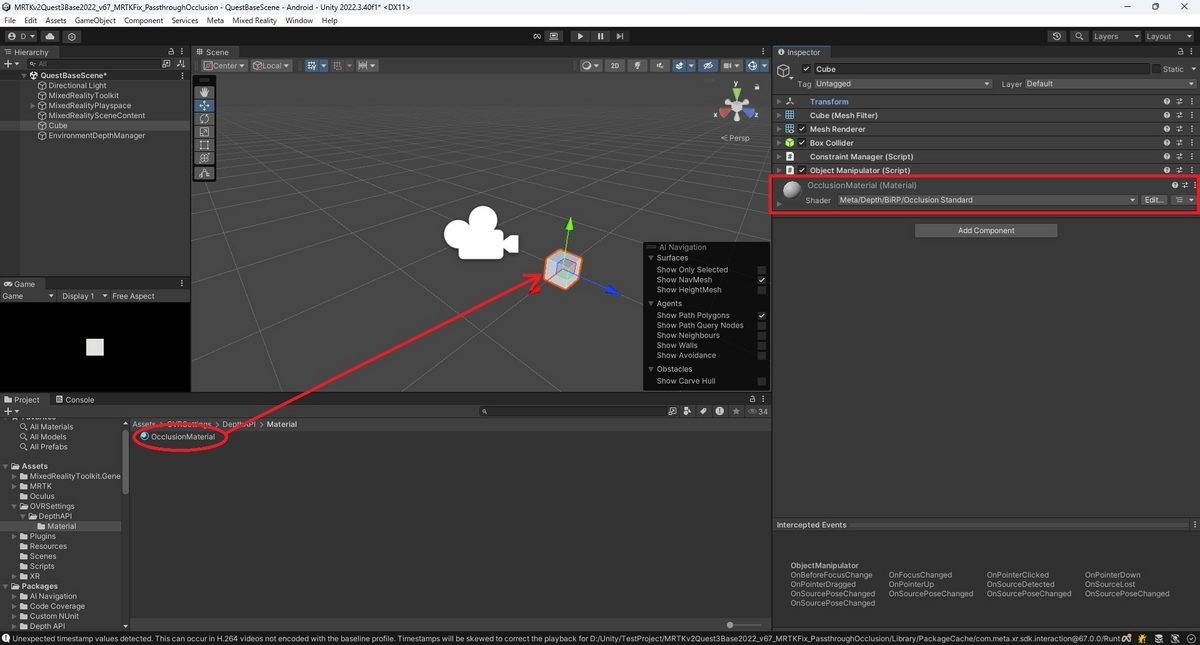The image size is (1200, 645).
Task: Select the Rect Transform tool
Action: [205, 145]
